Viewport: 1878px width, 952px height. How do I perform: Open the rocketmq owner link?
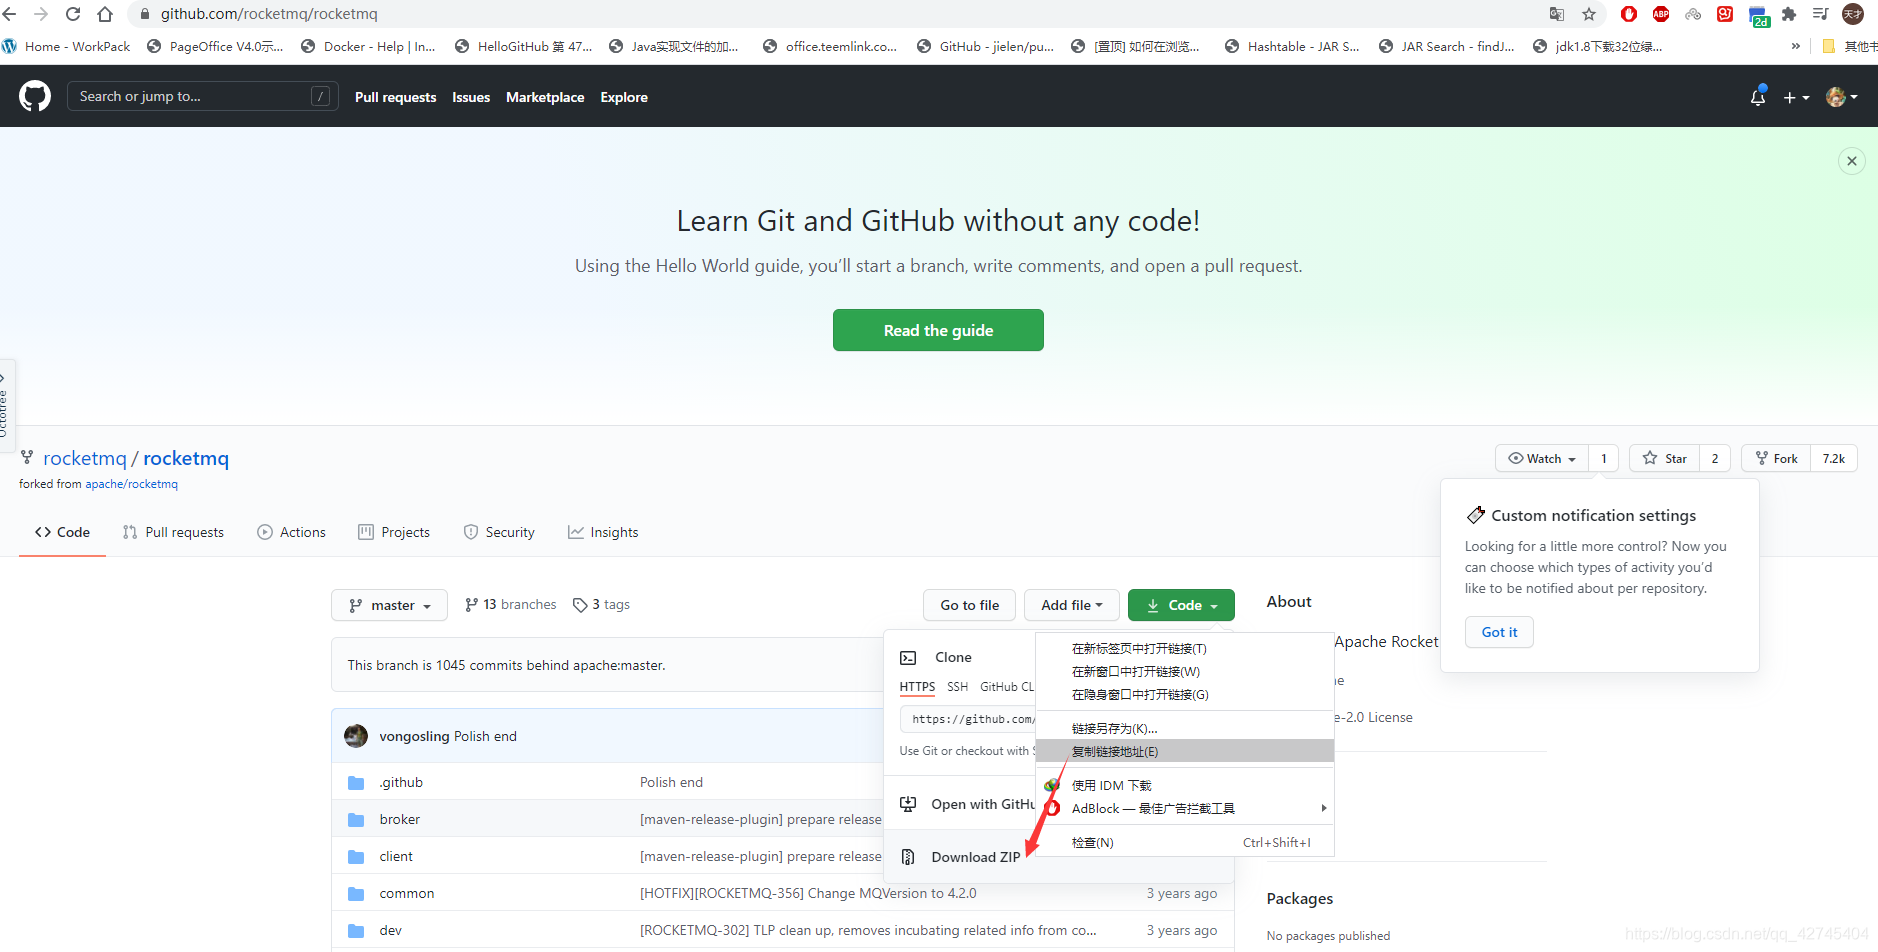click(85, 458)
